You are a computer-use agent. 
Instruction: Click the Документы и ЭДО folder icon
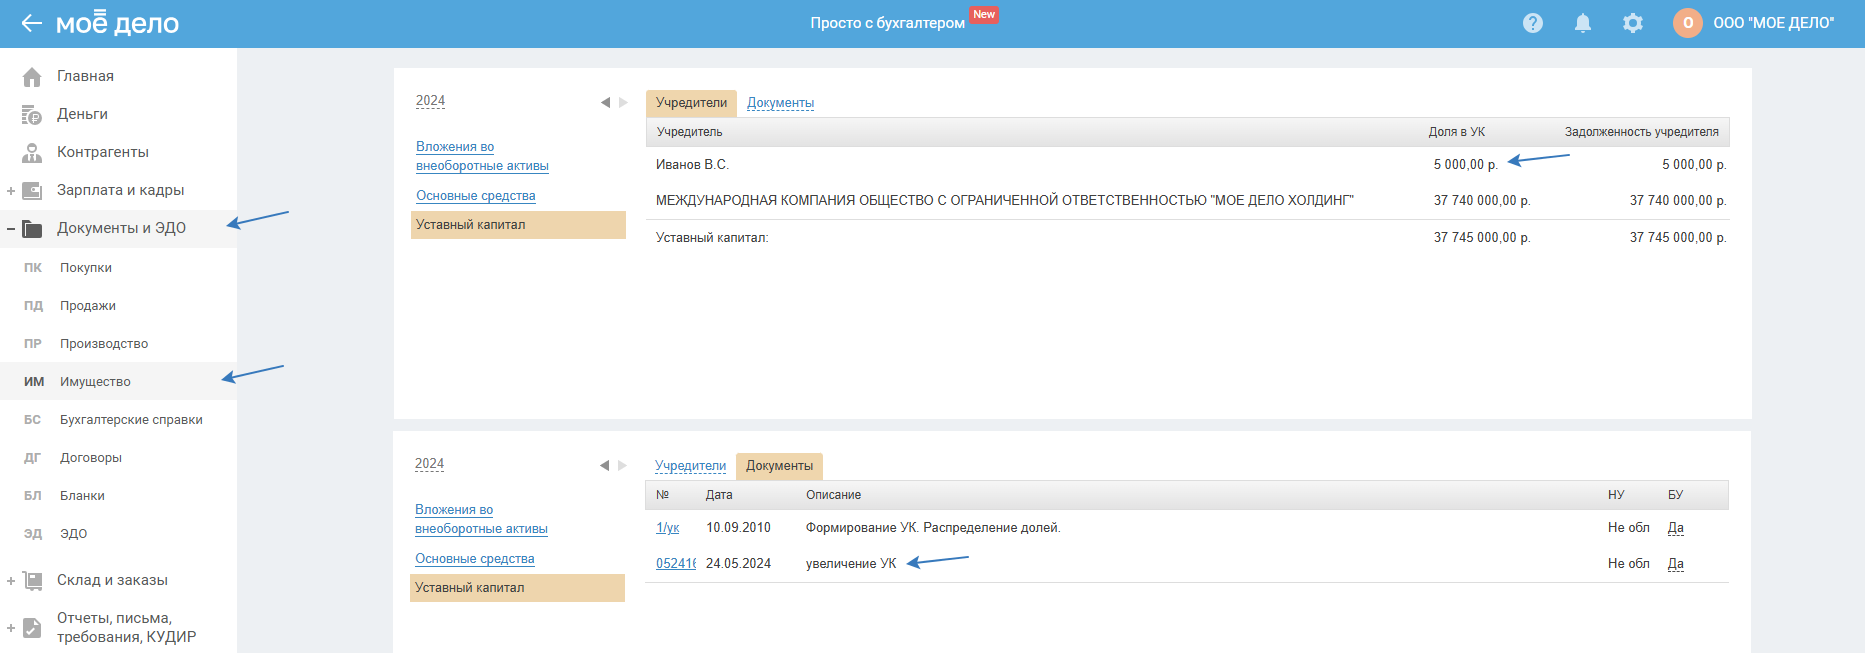click(x=32, y=229)
